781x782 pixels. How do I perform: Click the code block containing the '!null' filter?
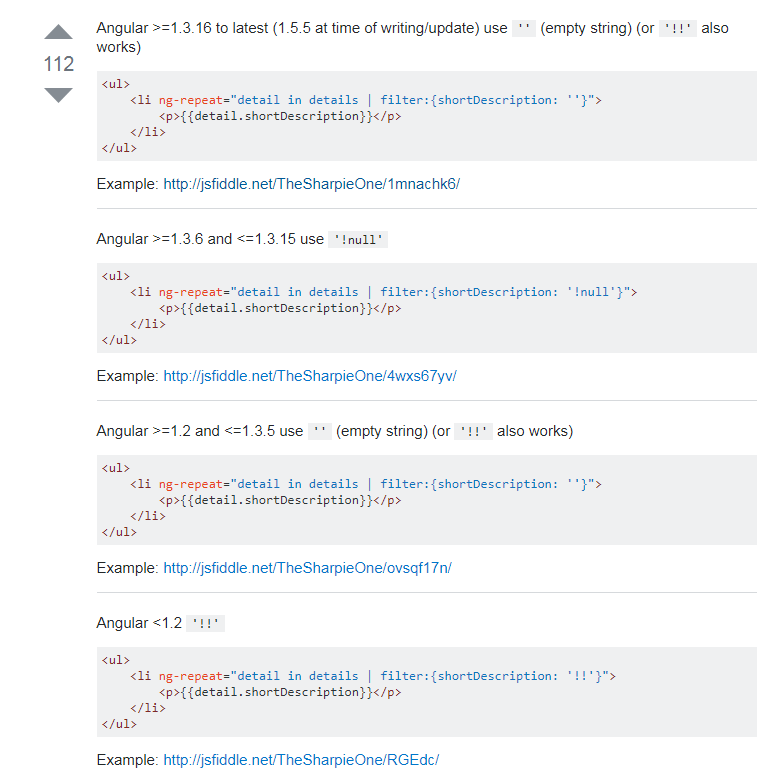pos(427,308)
